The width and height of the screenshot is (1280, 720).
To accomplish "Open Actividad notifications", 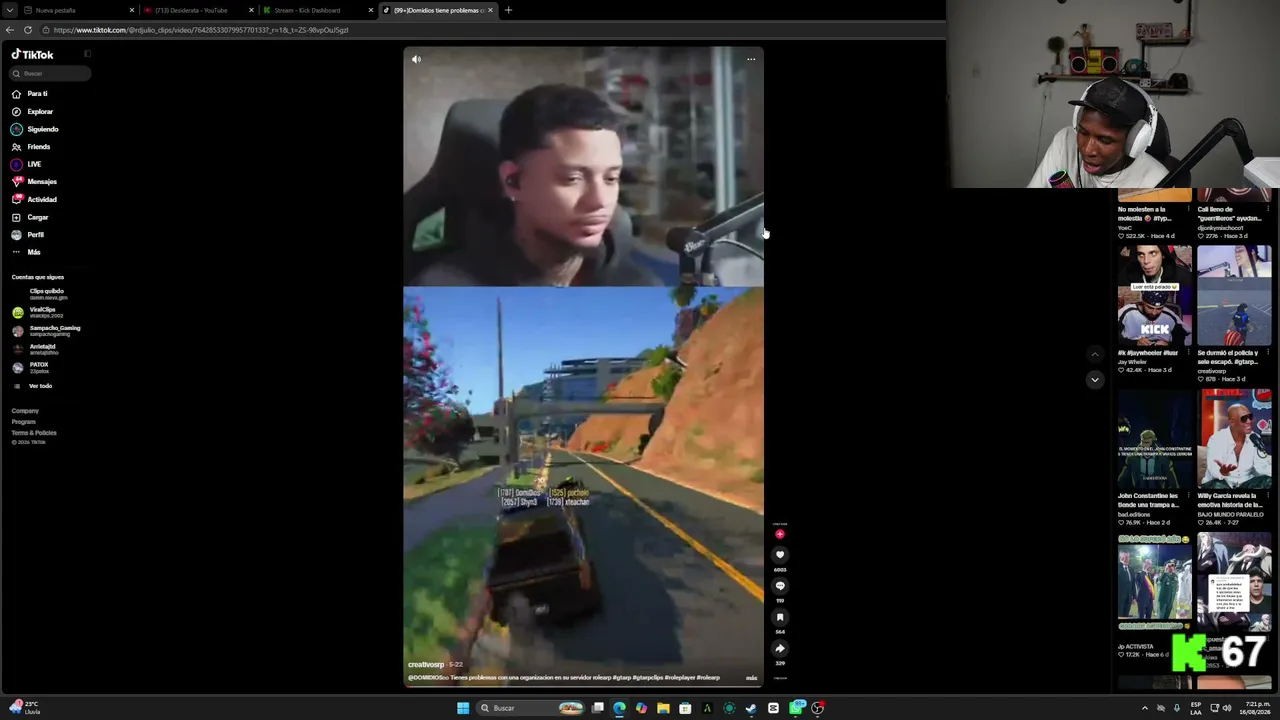I will point(34,200).
